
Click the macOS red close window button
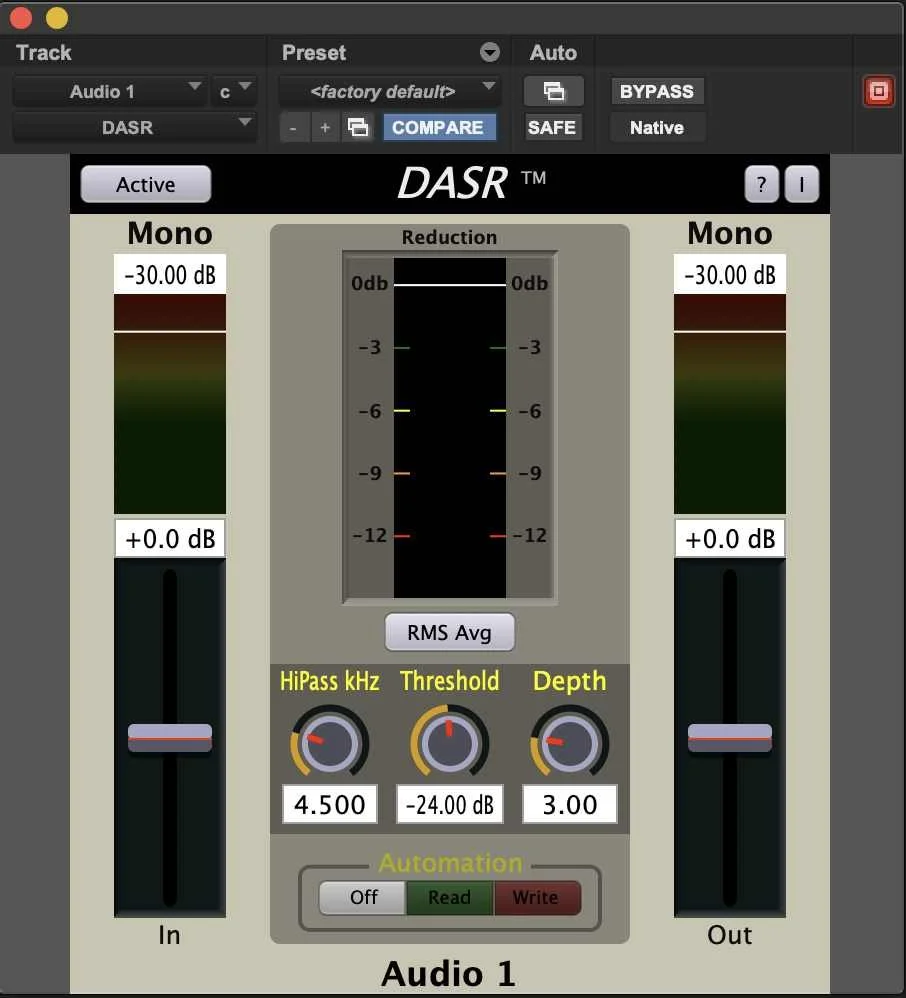click(21, 18)
